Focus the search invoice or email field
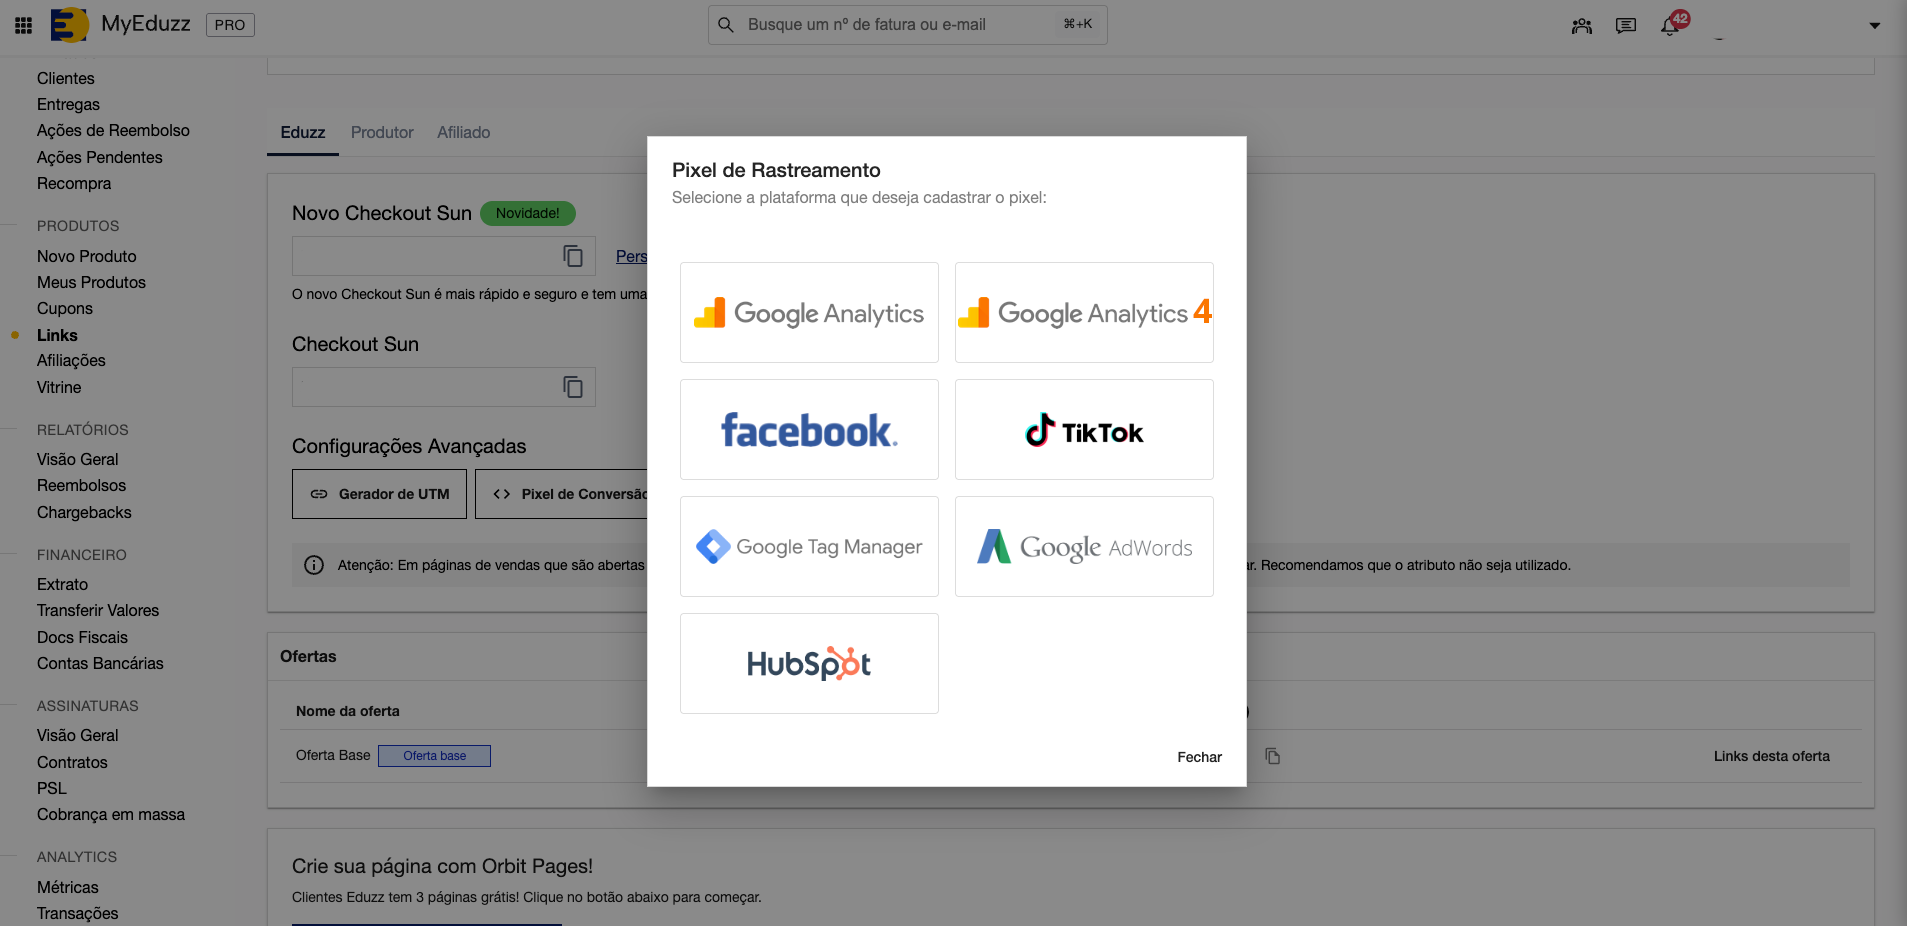 (x=907, y=25)
